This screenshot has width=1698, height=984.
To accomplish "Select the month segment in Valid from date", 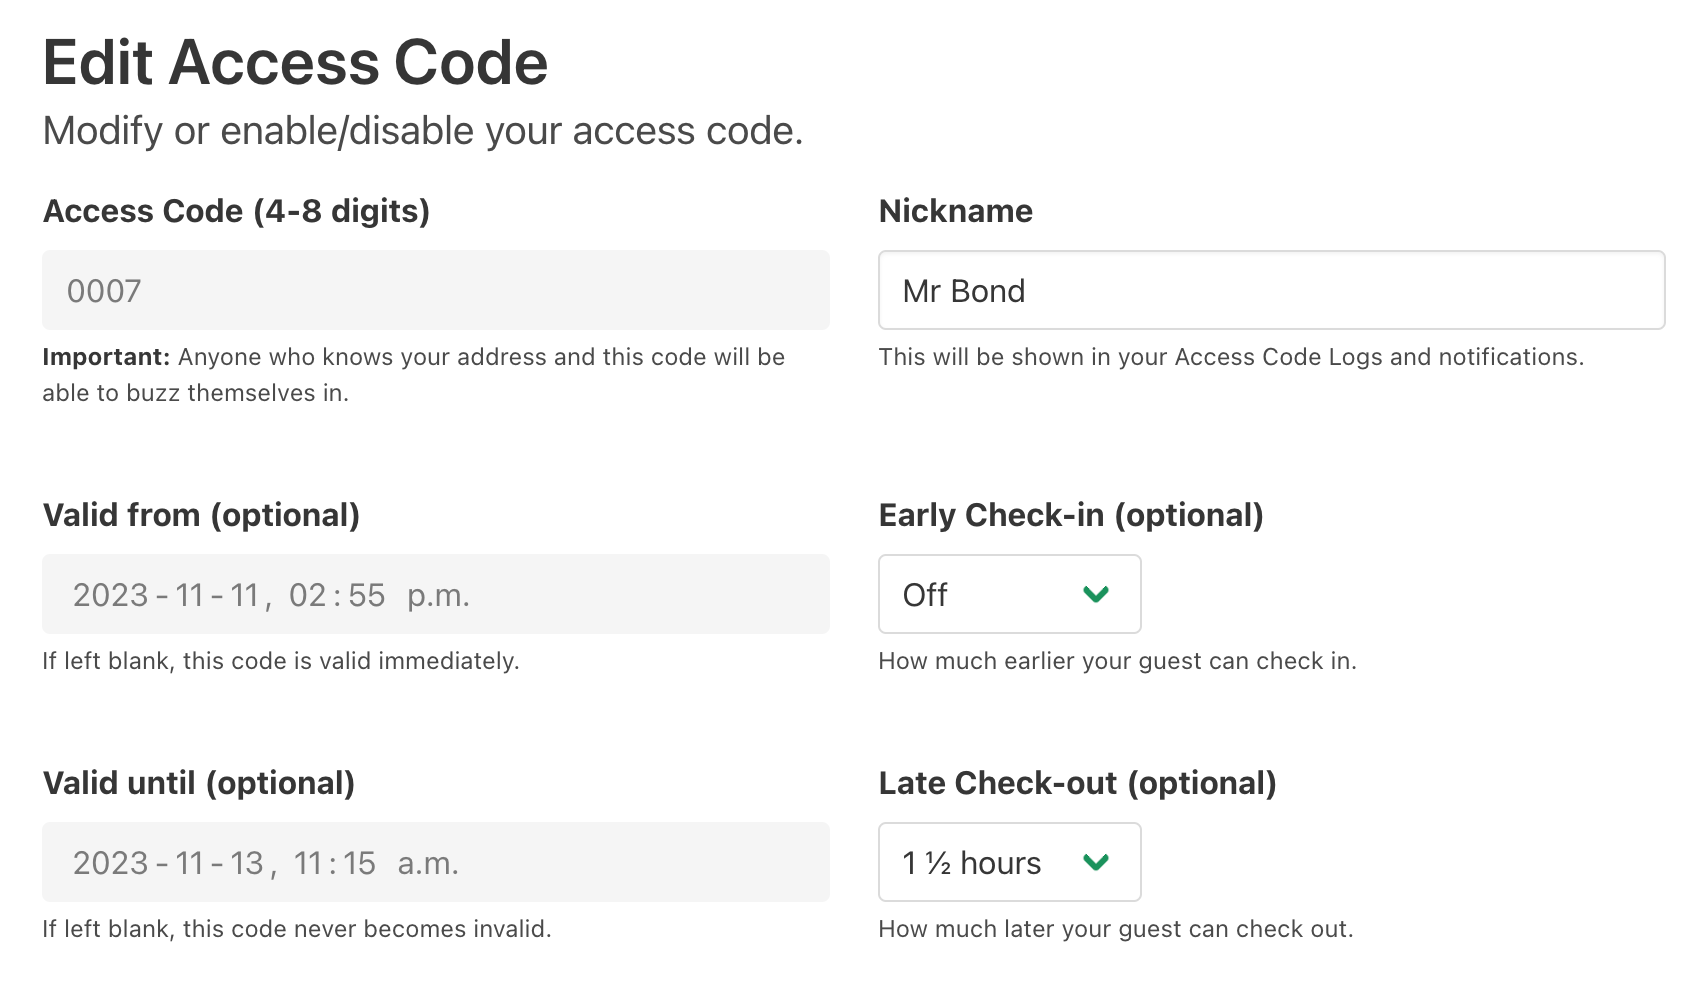I will pyautogui.click(x=190, y=596).
